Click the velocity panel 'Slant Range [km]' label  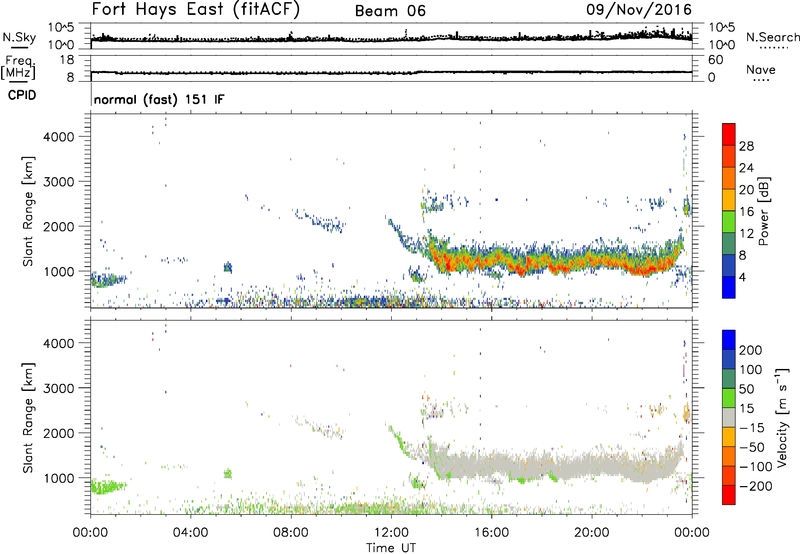point(28,418)
